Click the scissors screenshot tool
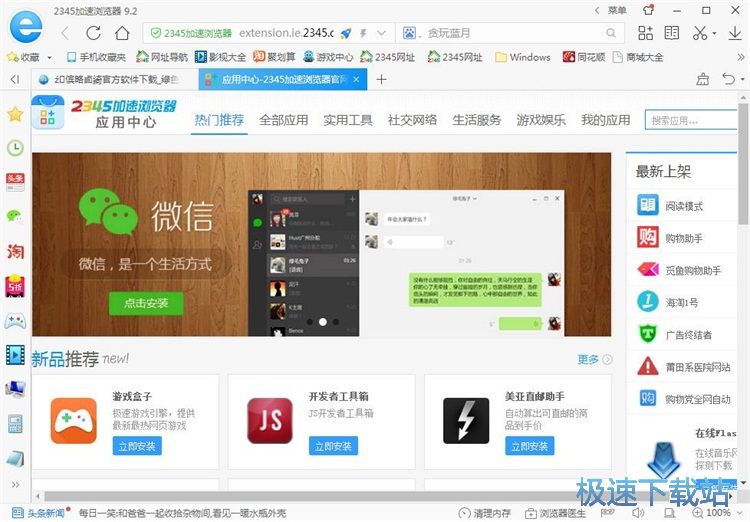The width and height of the screenshot is (750, 522). (700, 33)
